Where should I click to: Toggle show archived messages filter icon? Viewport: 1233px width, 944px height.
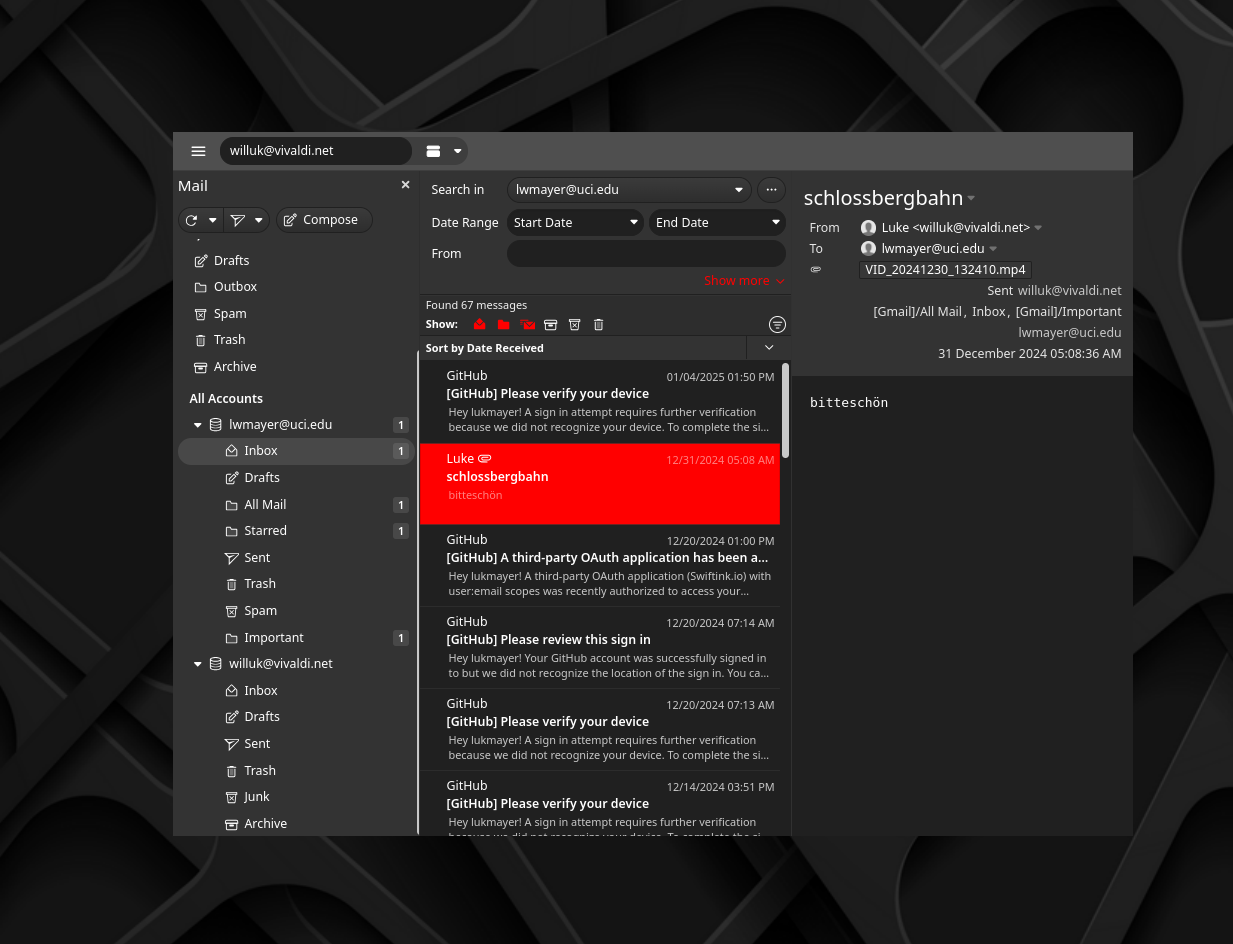tap(551, 324)
